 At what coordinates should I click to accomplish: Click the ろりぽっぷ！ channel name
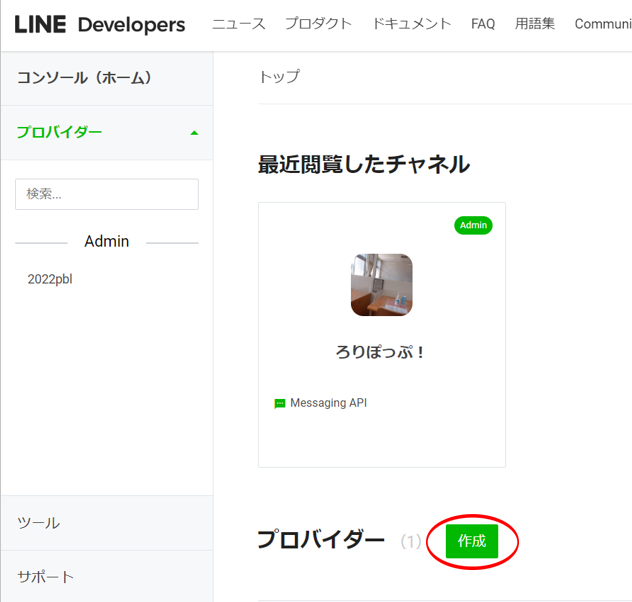pyautogui.click(x=381, y=352)
